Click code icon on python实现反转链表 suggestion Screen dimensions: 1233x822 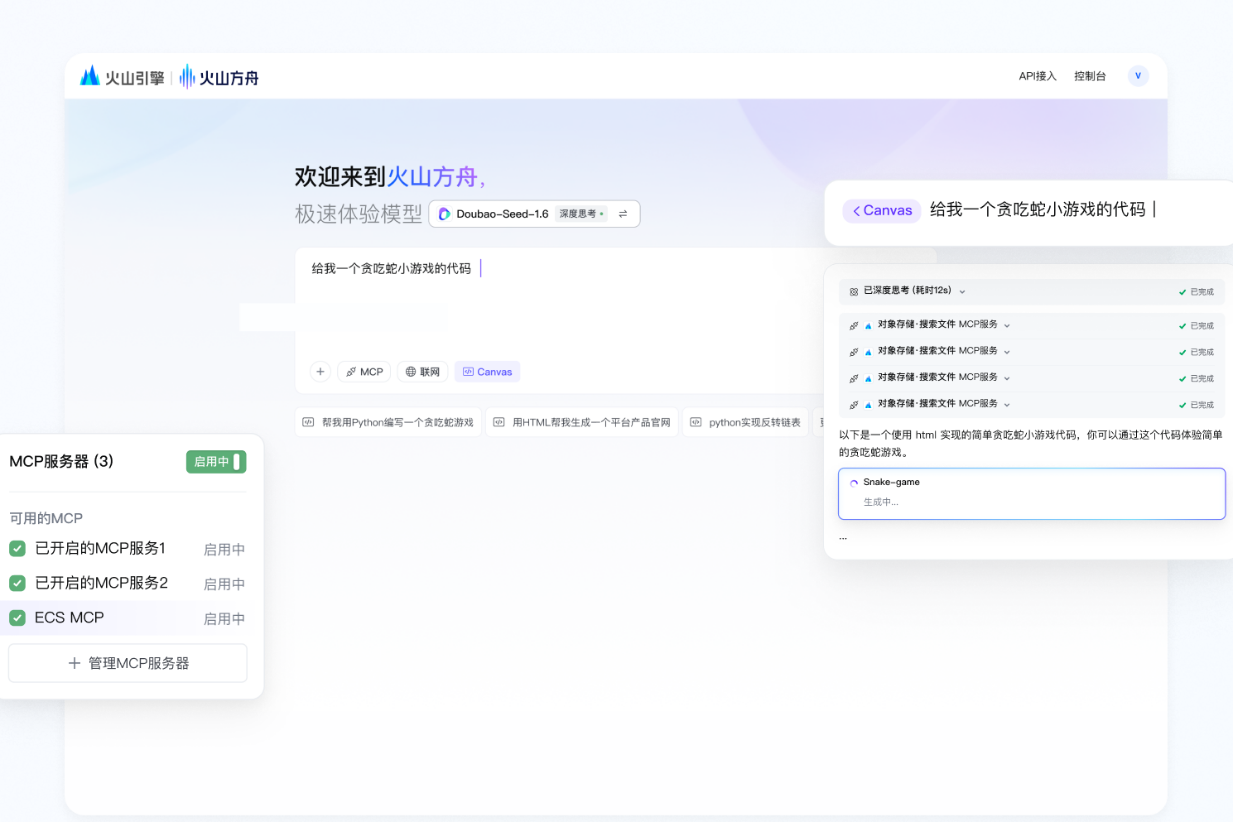697,422
